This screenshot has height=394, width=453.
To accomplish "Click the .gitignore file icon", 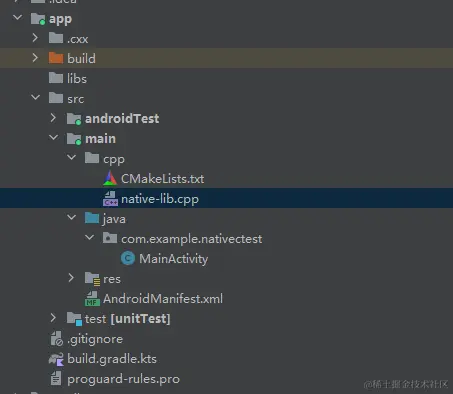I will click(x=56, y=339).
